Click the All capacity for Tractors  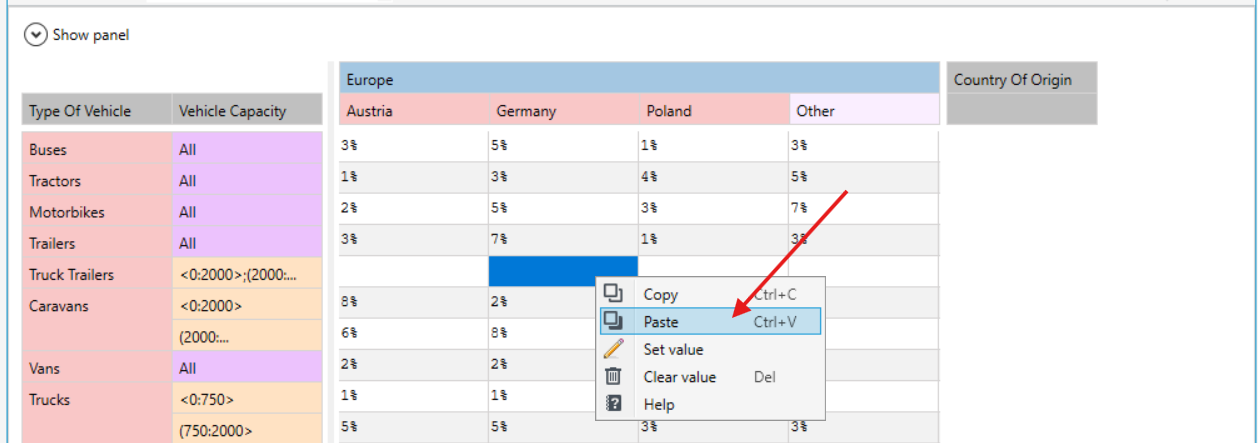pos(247,181)
